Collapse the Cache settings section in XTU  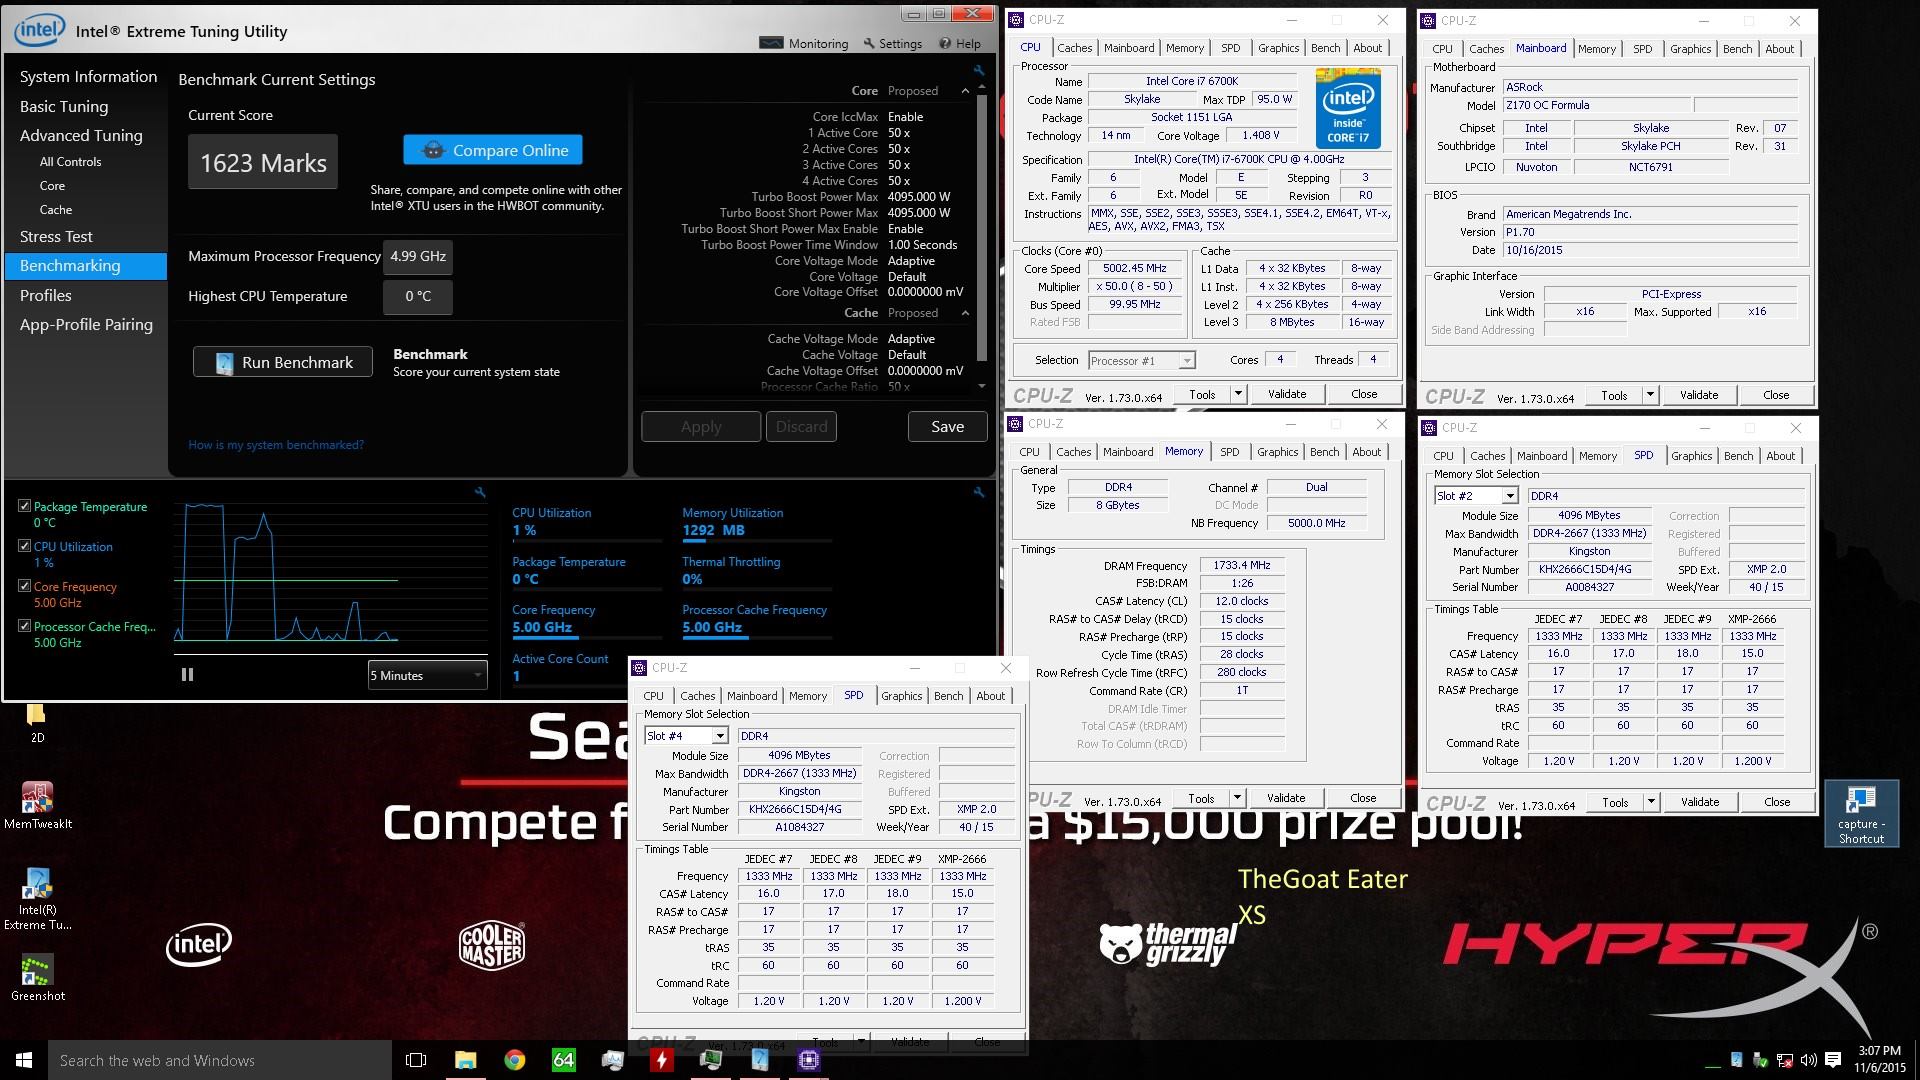(965, 313)
